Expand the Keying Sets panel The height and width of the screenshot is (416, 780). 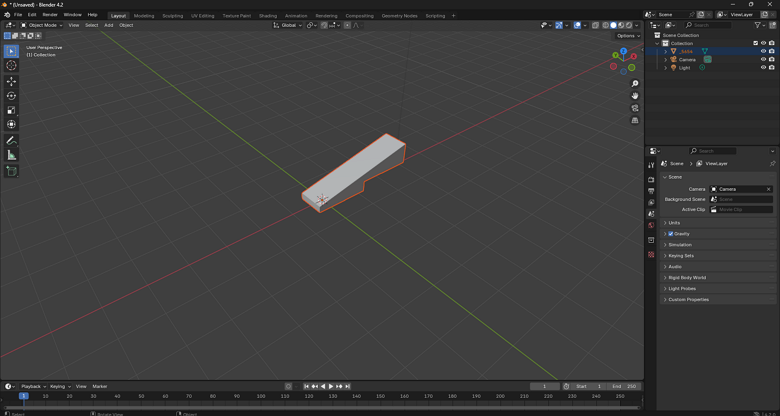click(x=718, y=256)
